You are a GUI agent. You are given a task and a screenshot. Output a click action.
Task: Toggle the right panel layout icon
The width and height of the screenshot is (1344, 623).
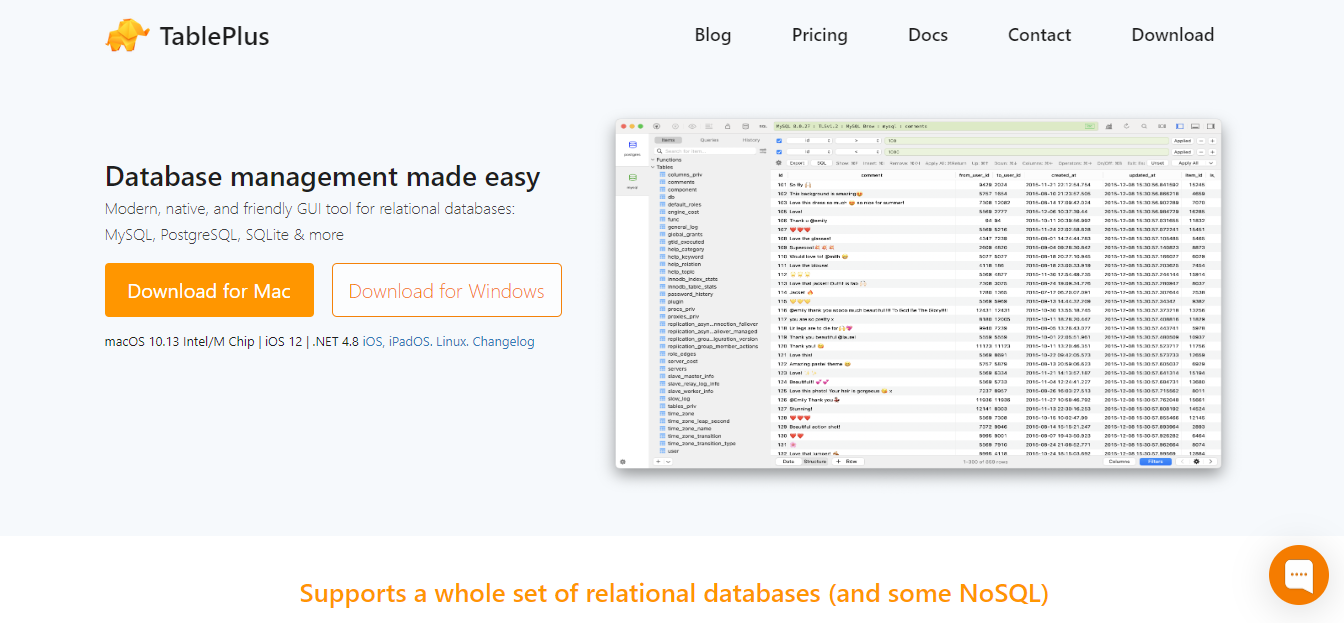click(x=1212, y=124)
